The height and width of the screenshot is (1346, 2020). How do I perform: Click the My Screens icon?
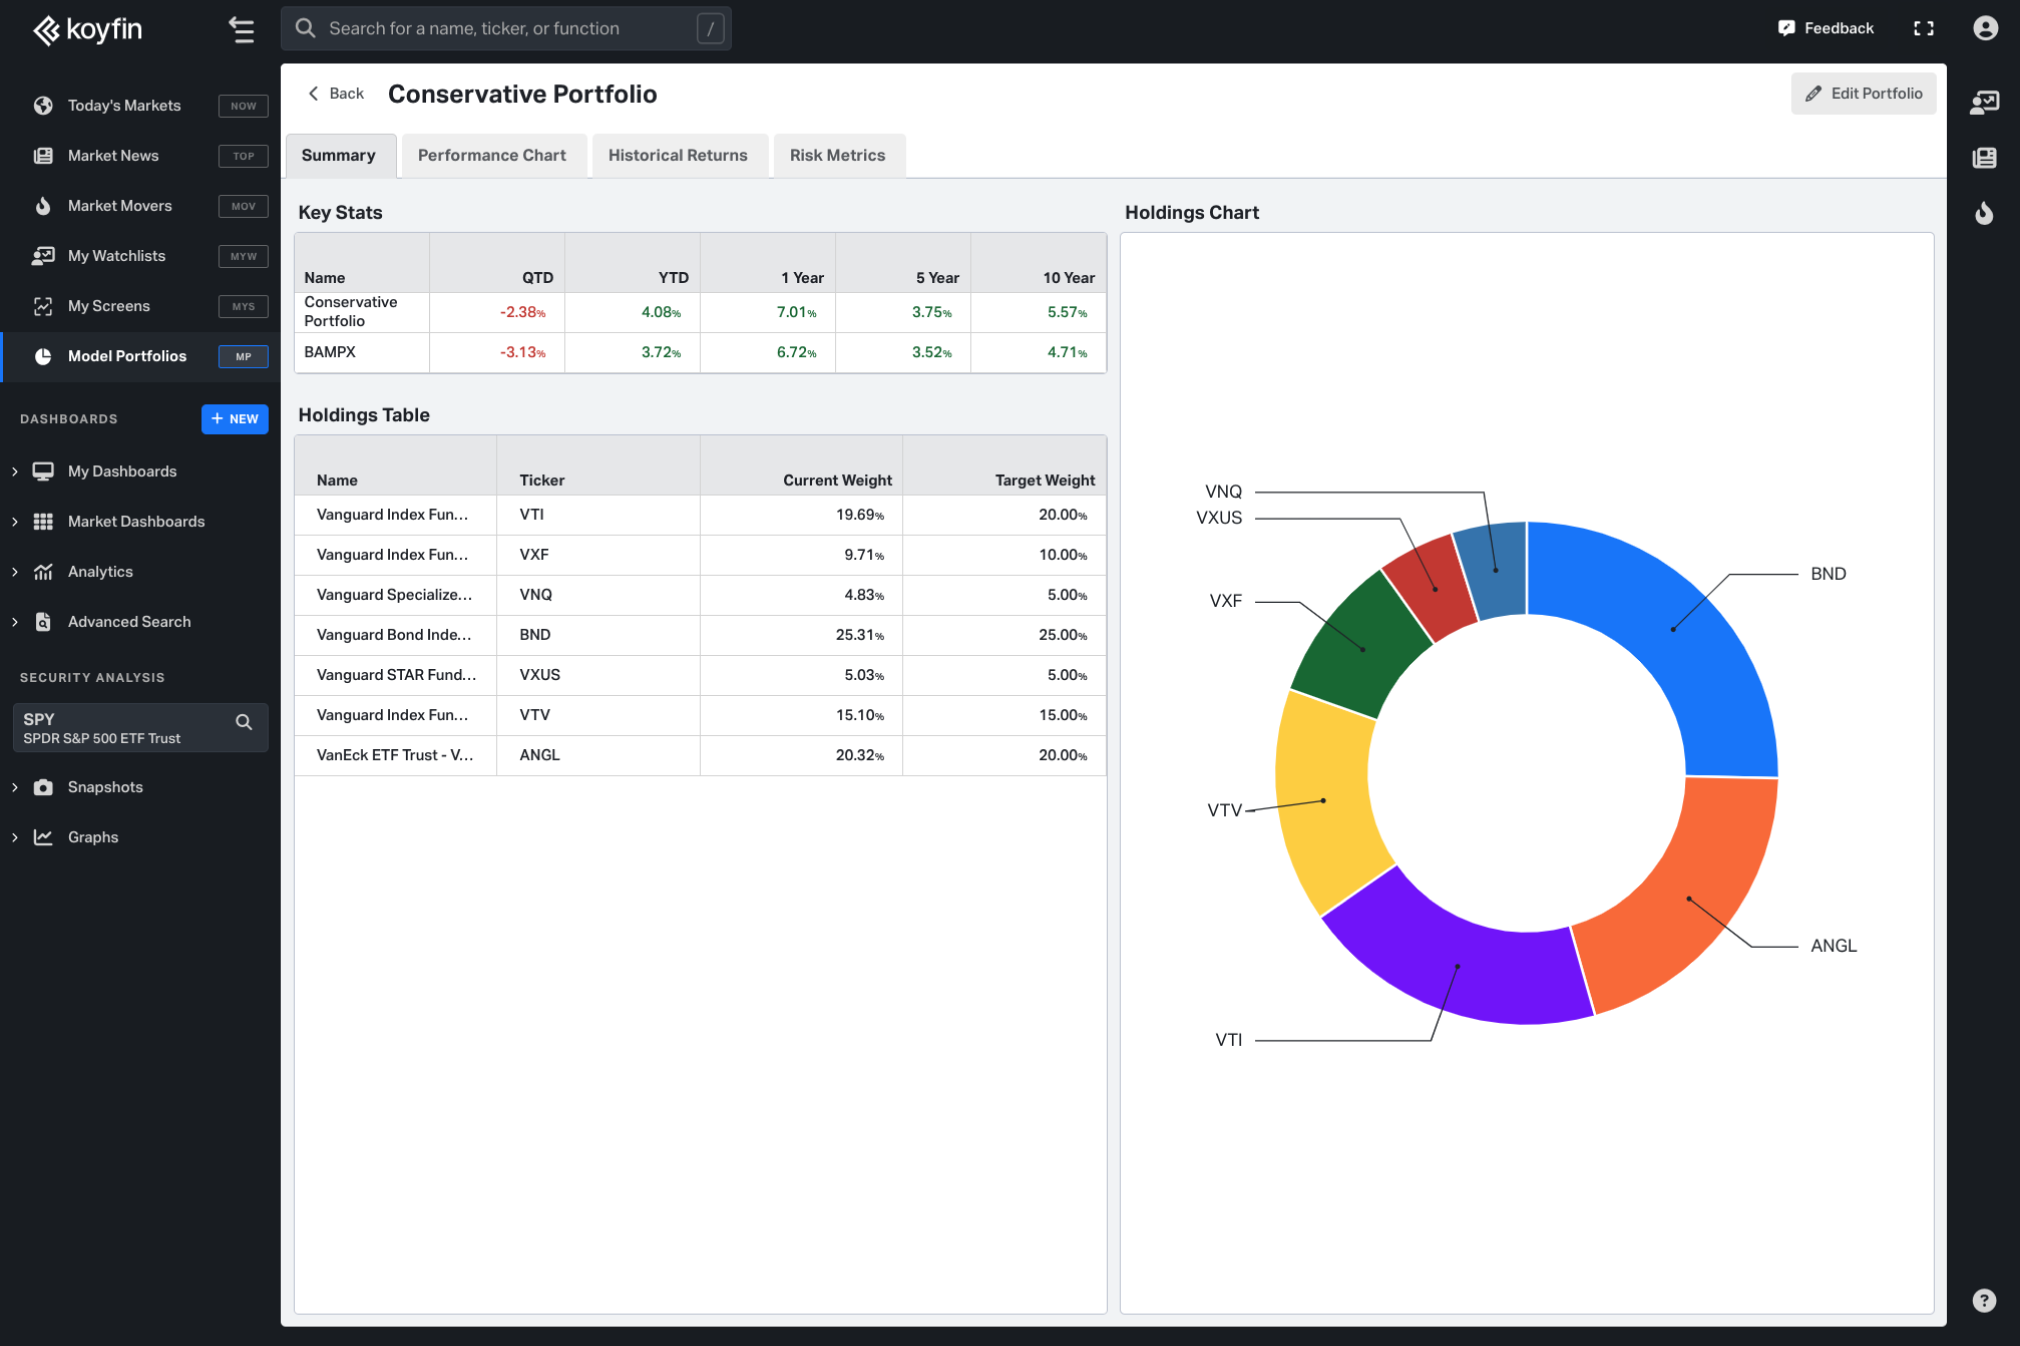(x=43, y=306)
